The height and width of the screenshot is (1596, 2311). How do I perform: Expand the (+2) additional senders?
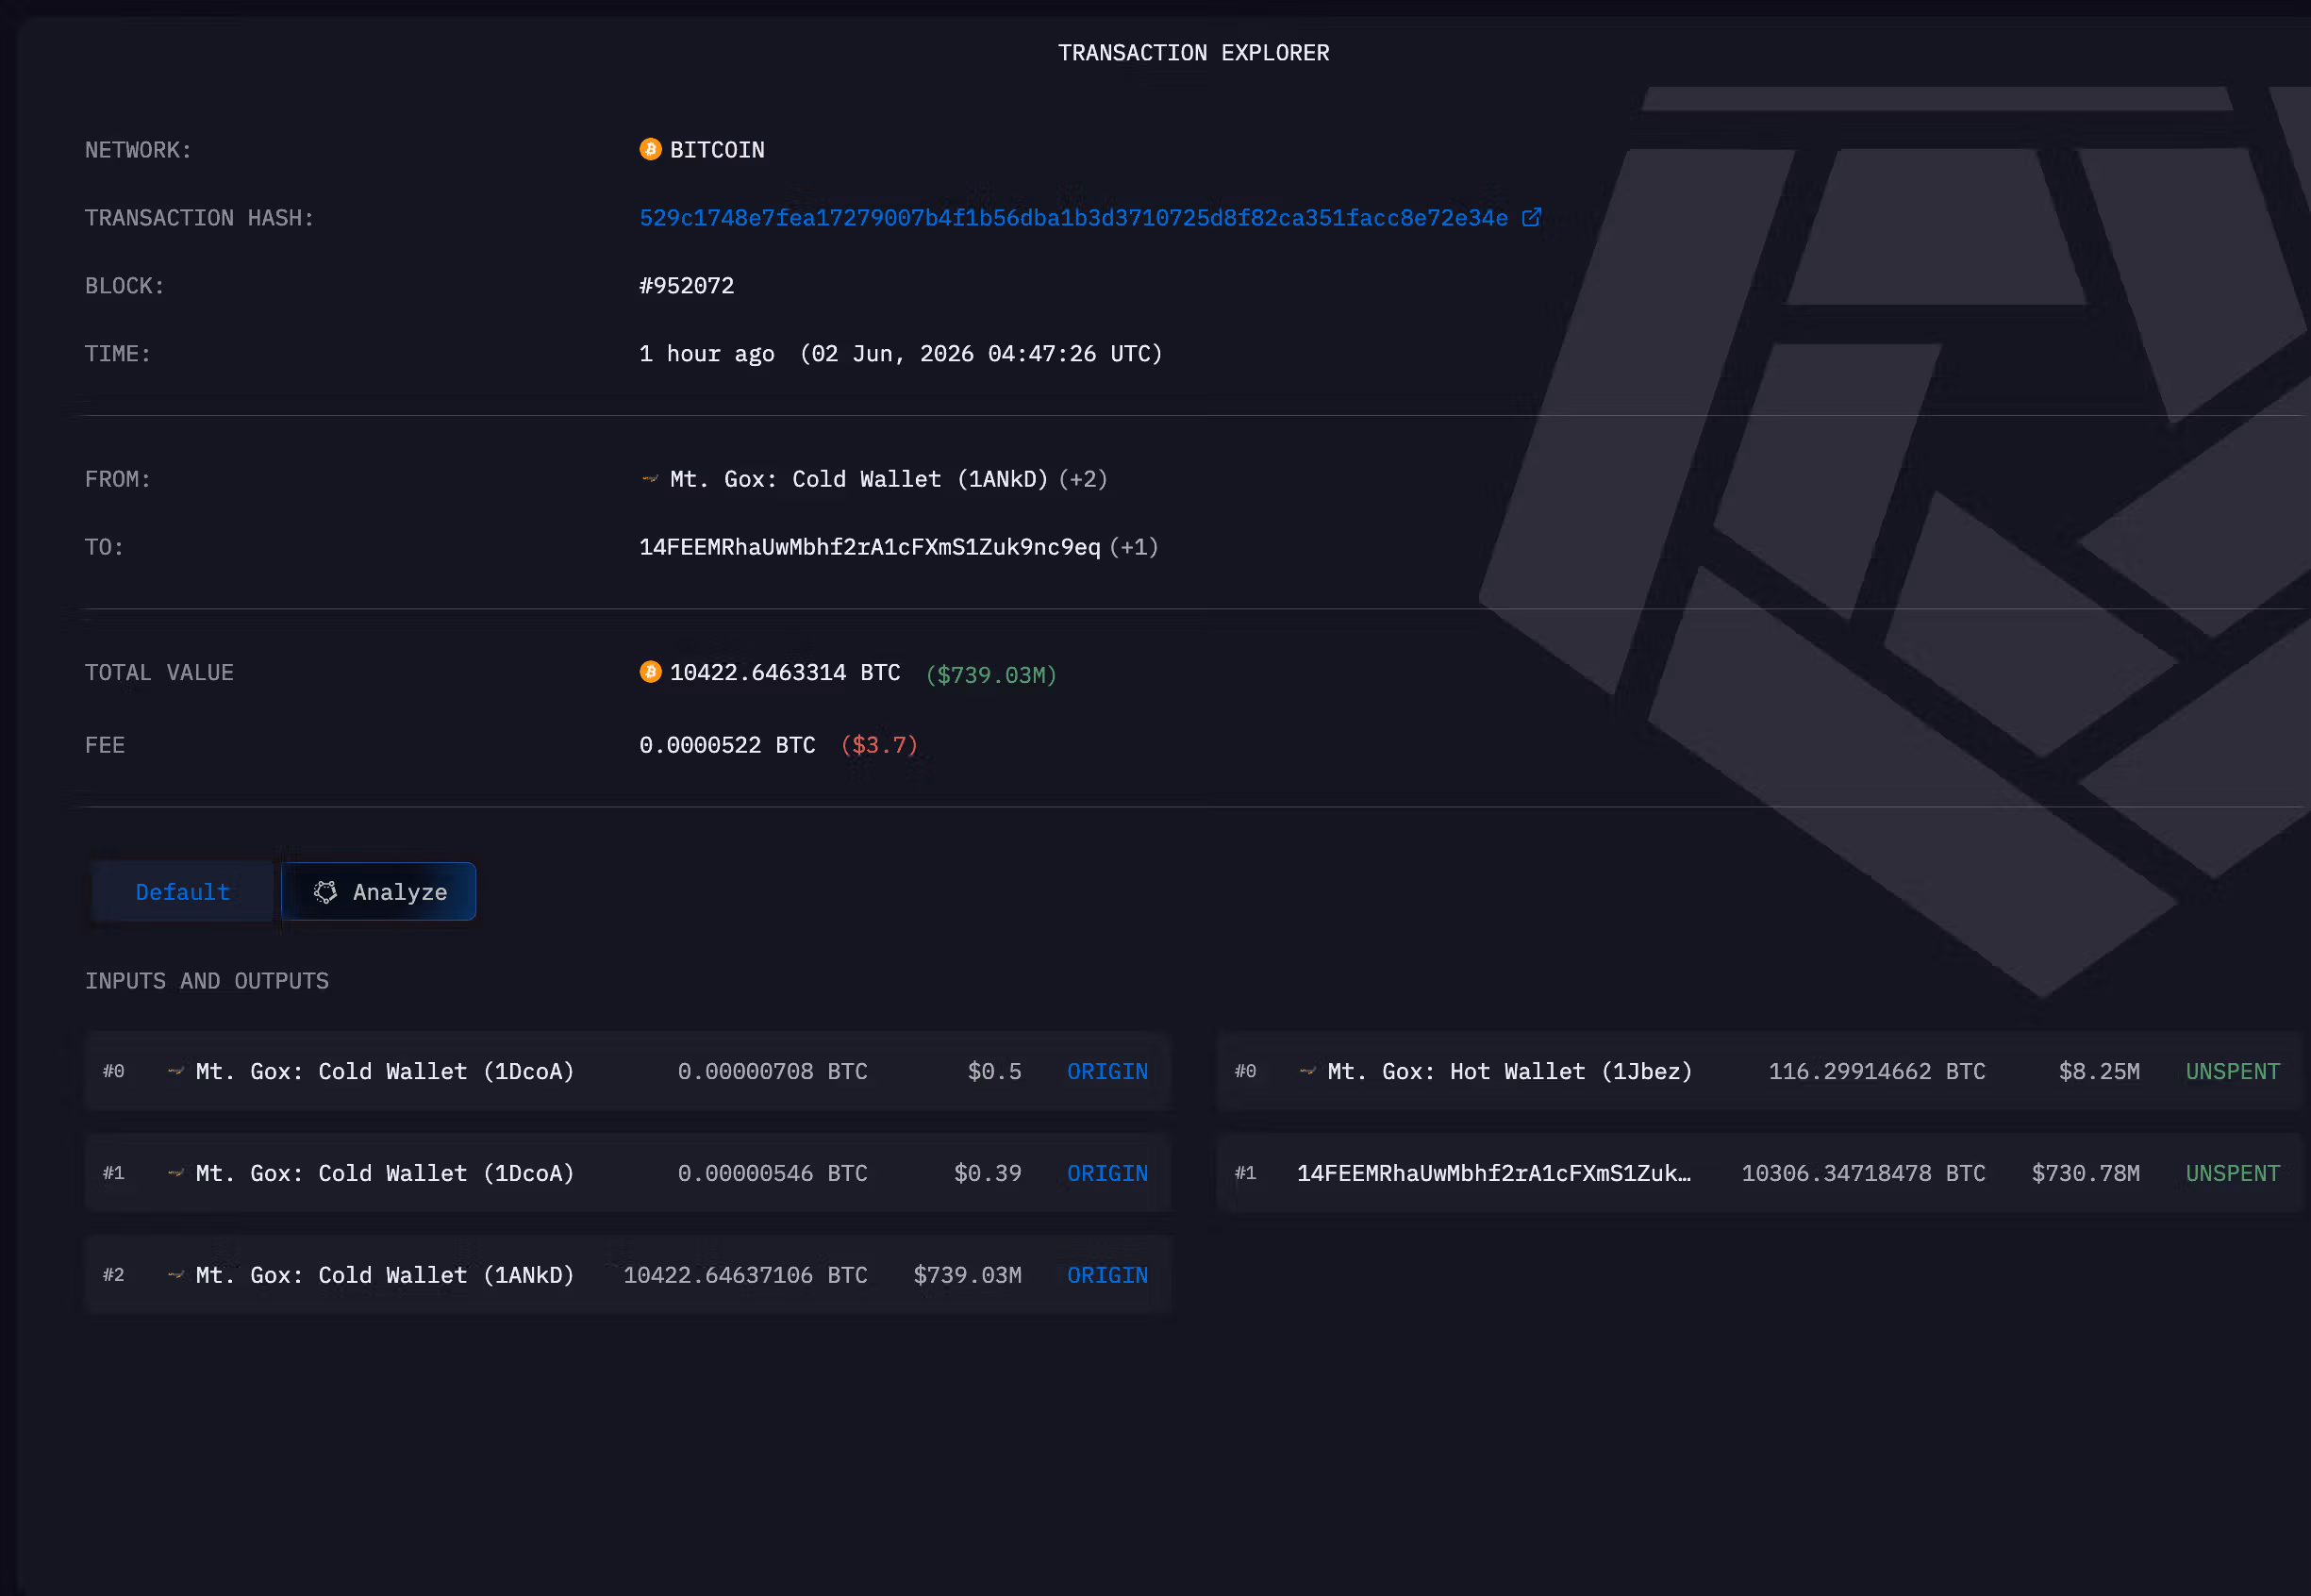pos(1083,479)
